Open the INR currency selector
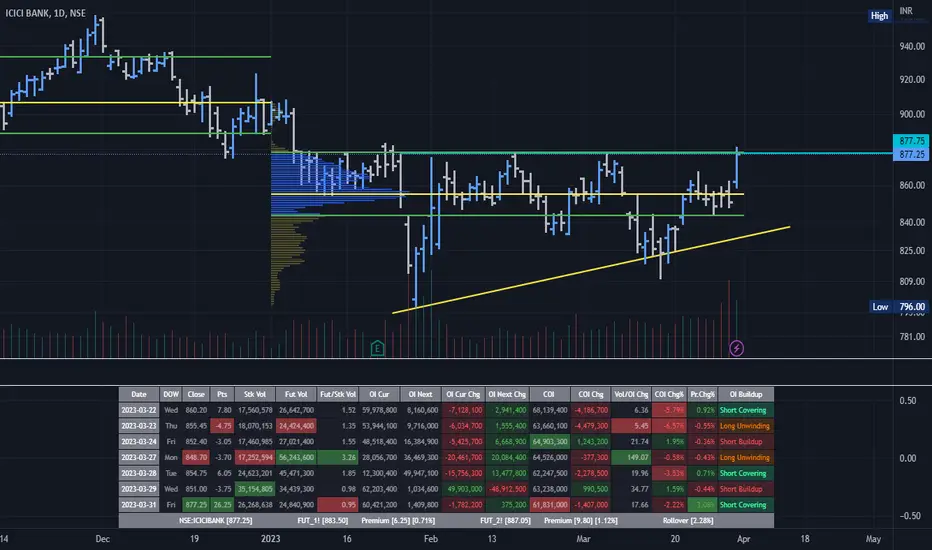This screenshot has width=932, height=550. click(906, 11)
